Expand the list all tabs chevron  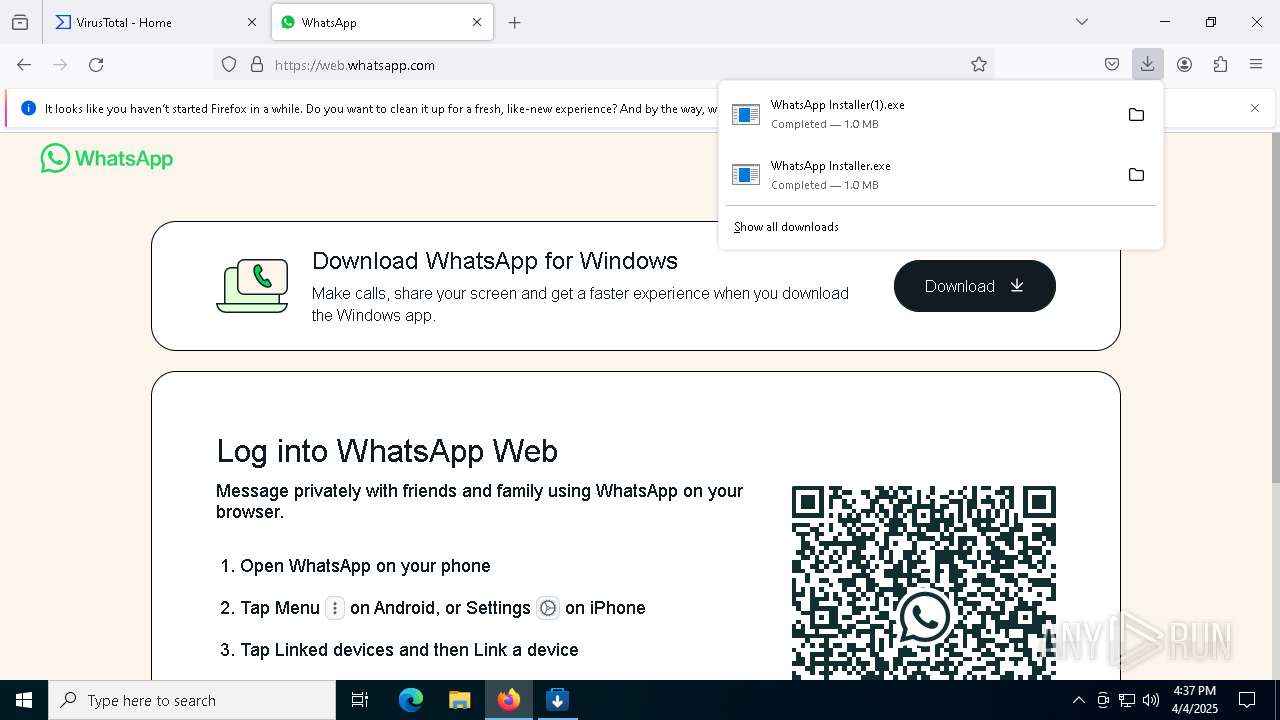[1082, 22]
